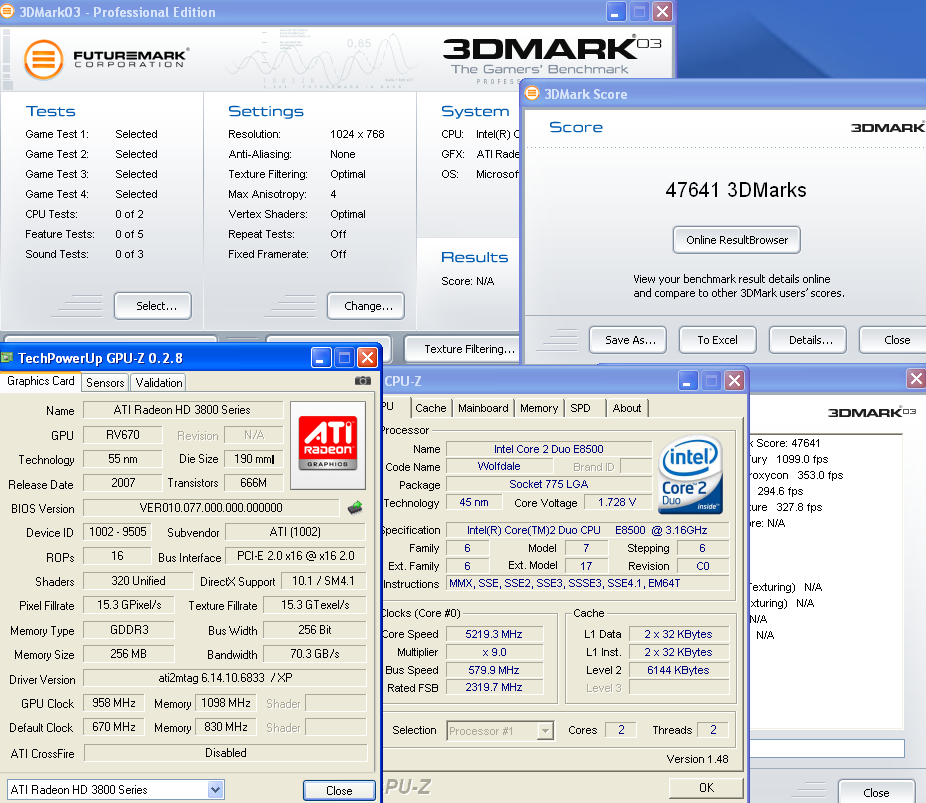926x803 pixels.
Task: Click the Bus Speed 579.9 MHz value
Action: coord(494,670)
